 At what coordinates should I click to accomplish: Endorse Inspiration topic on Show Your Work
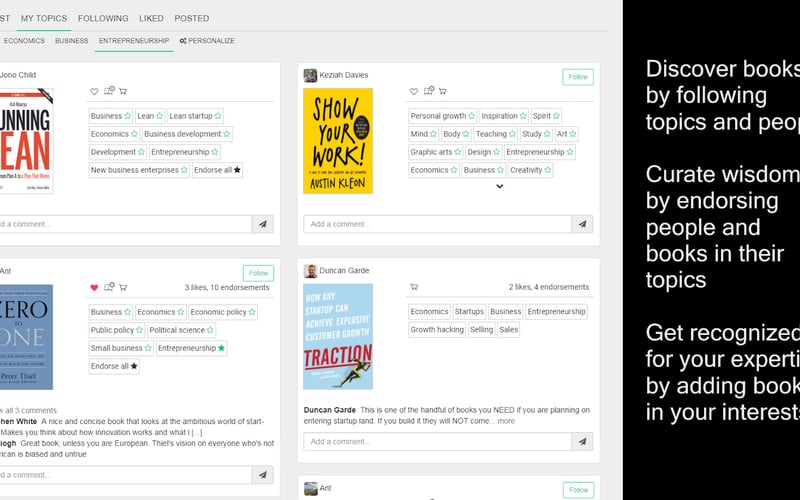(523, 116)
